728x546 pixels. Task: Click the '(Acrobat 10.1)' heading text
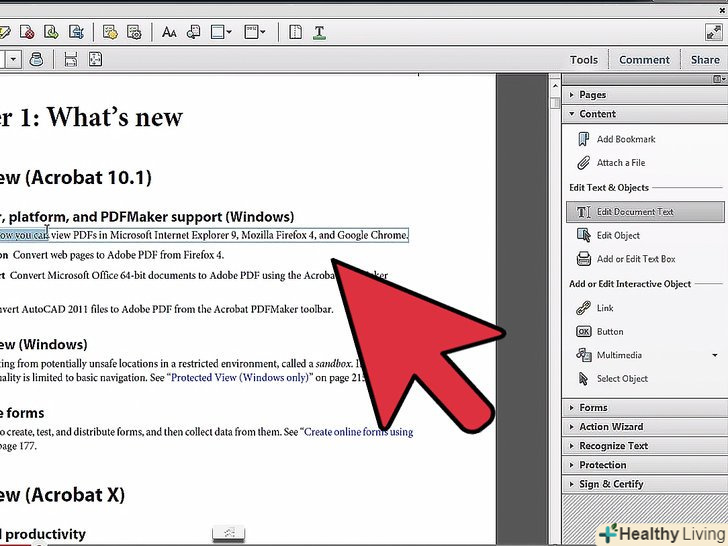coord(88,178)
